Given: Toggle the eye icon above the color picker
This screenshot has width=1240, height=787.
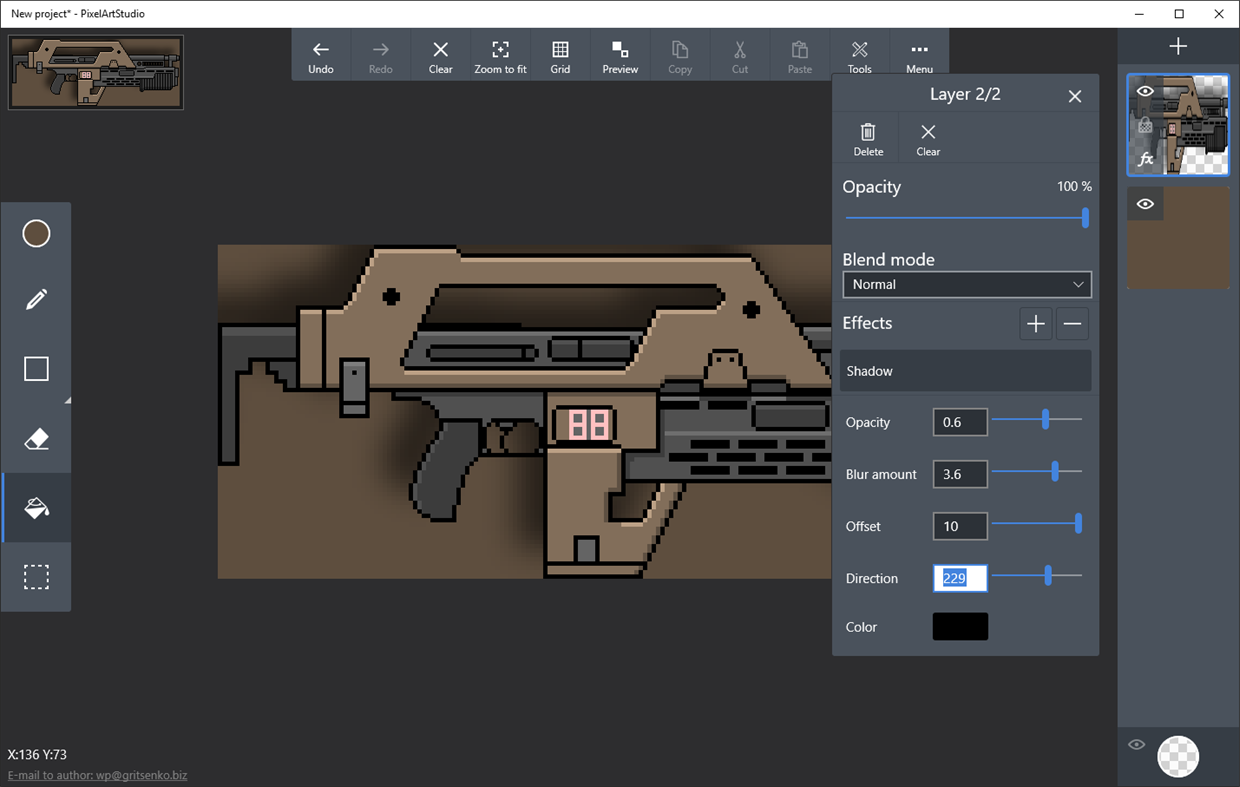Looking at the screenshot, I should coord(1136,744).
